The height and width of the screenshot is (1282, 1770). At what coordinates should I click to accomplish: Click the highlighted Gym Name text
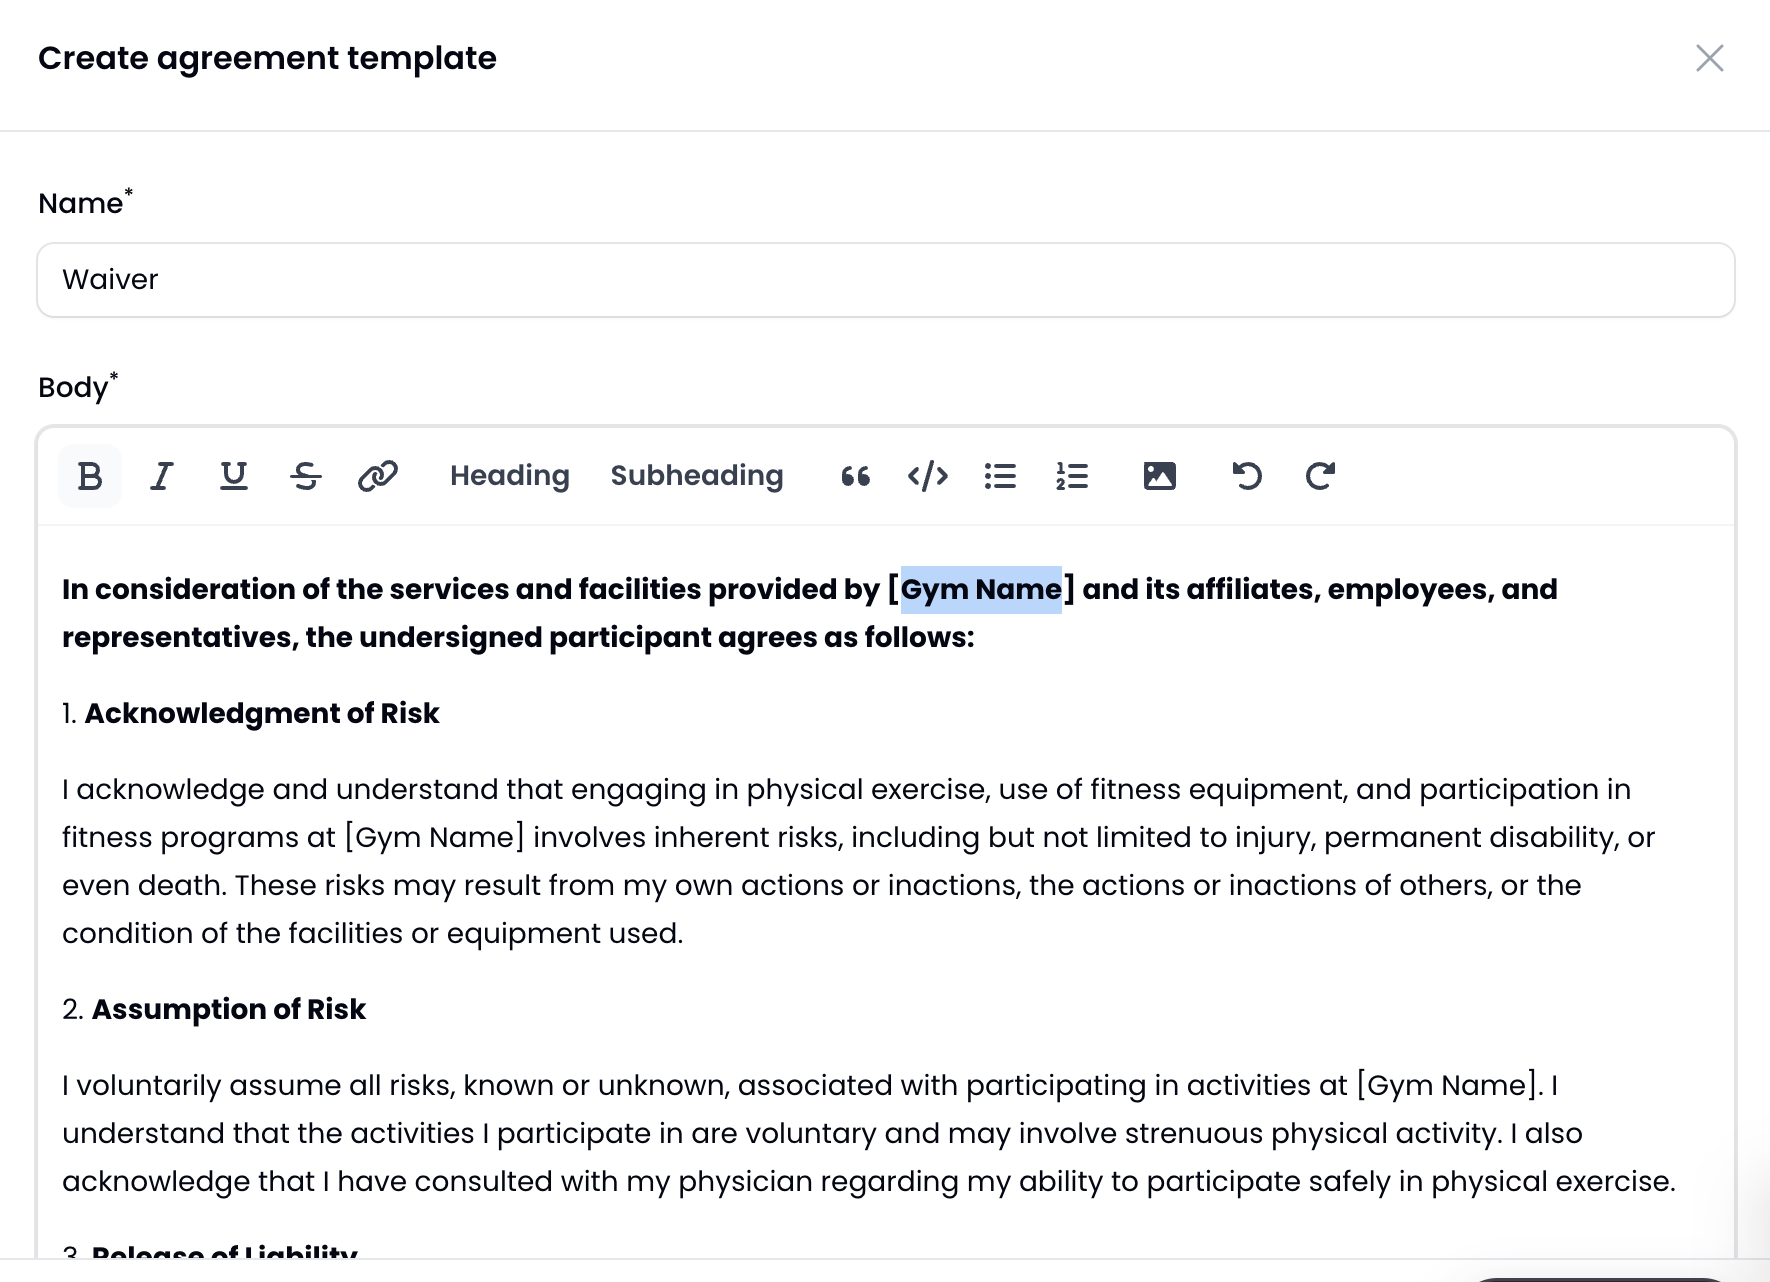pos(981,590)
